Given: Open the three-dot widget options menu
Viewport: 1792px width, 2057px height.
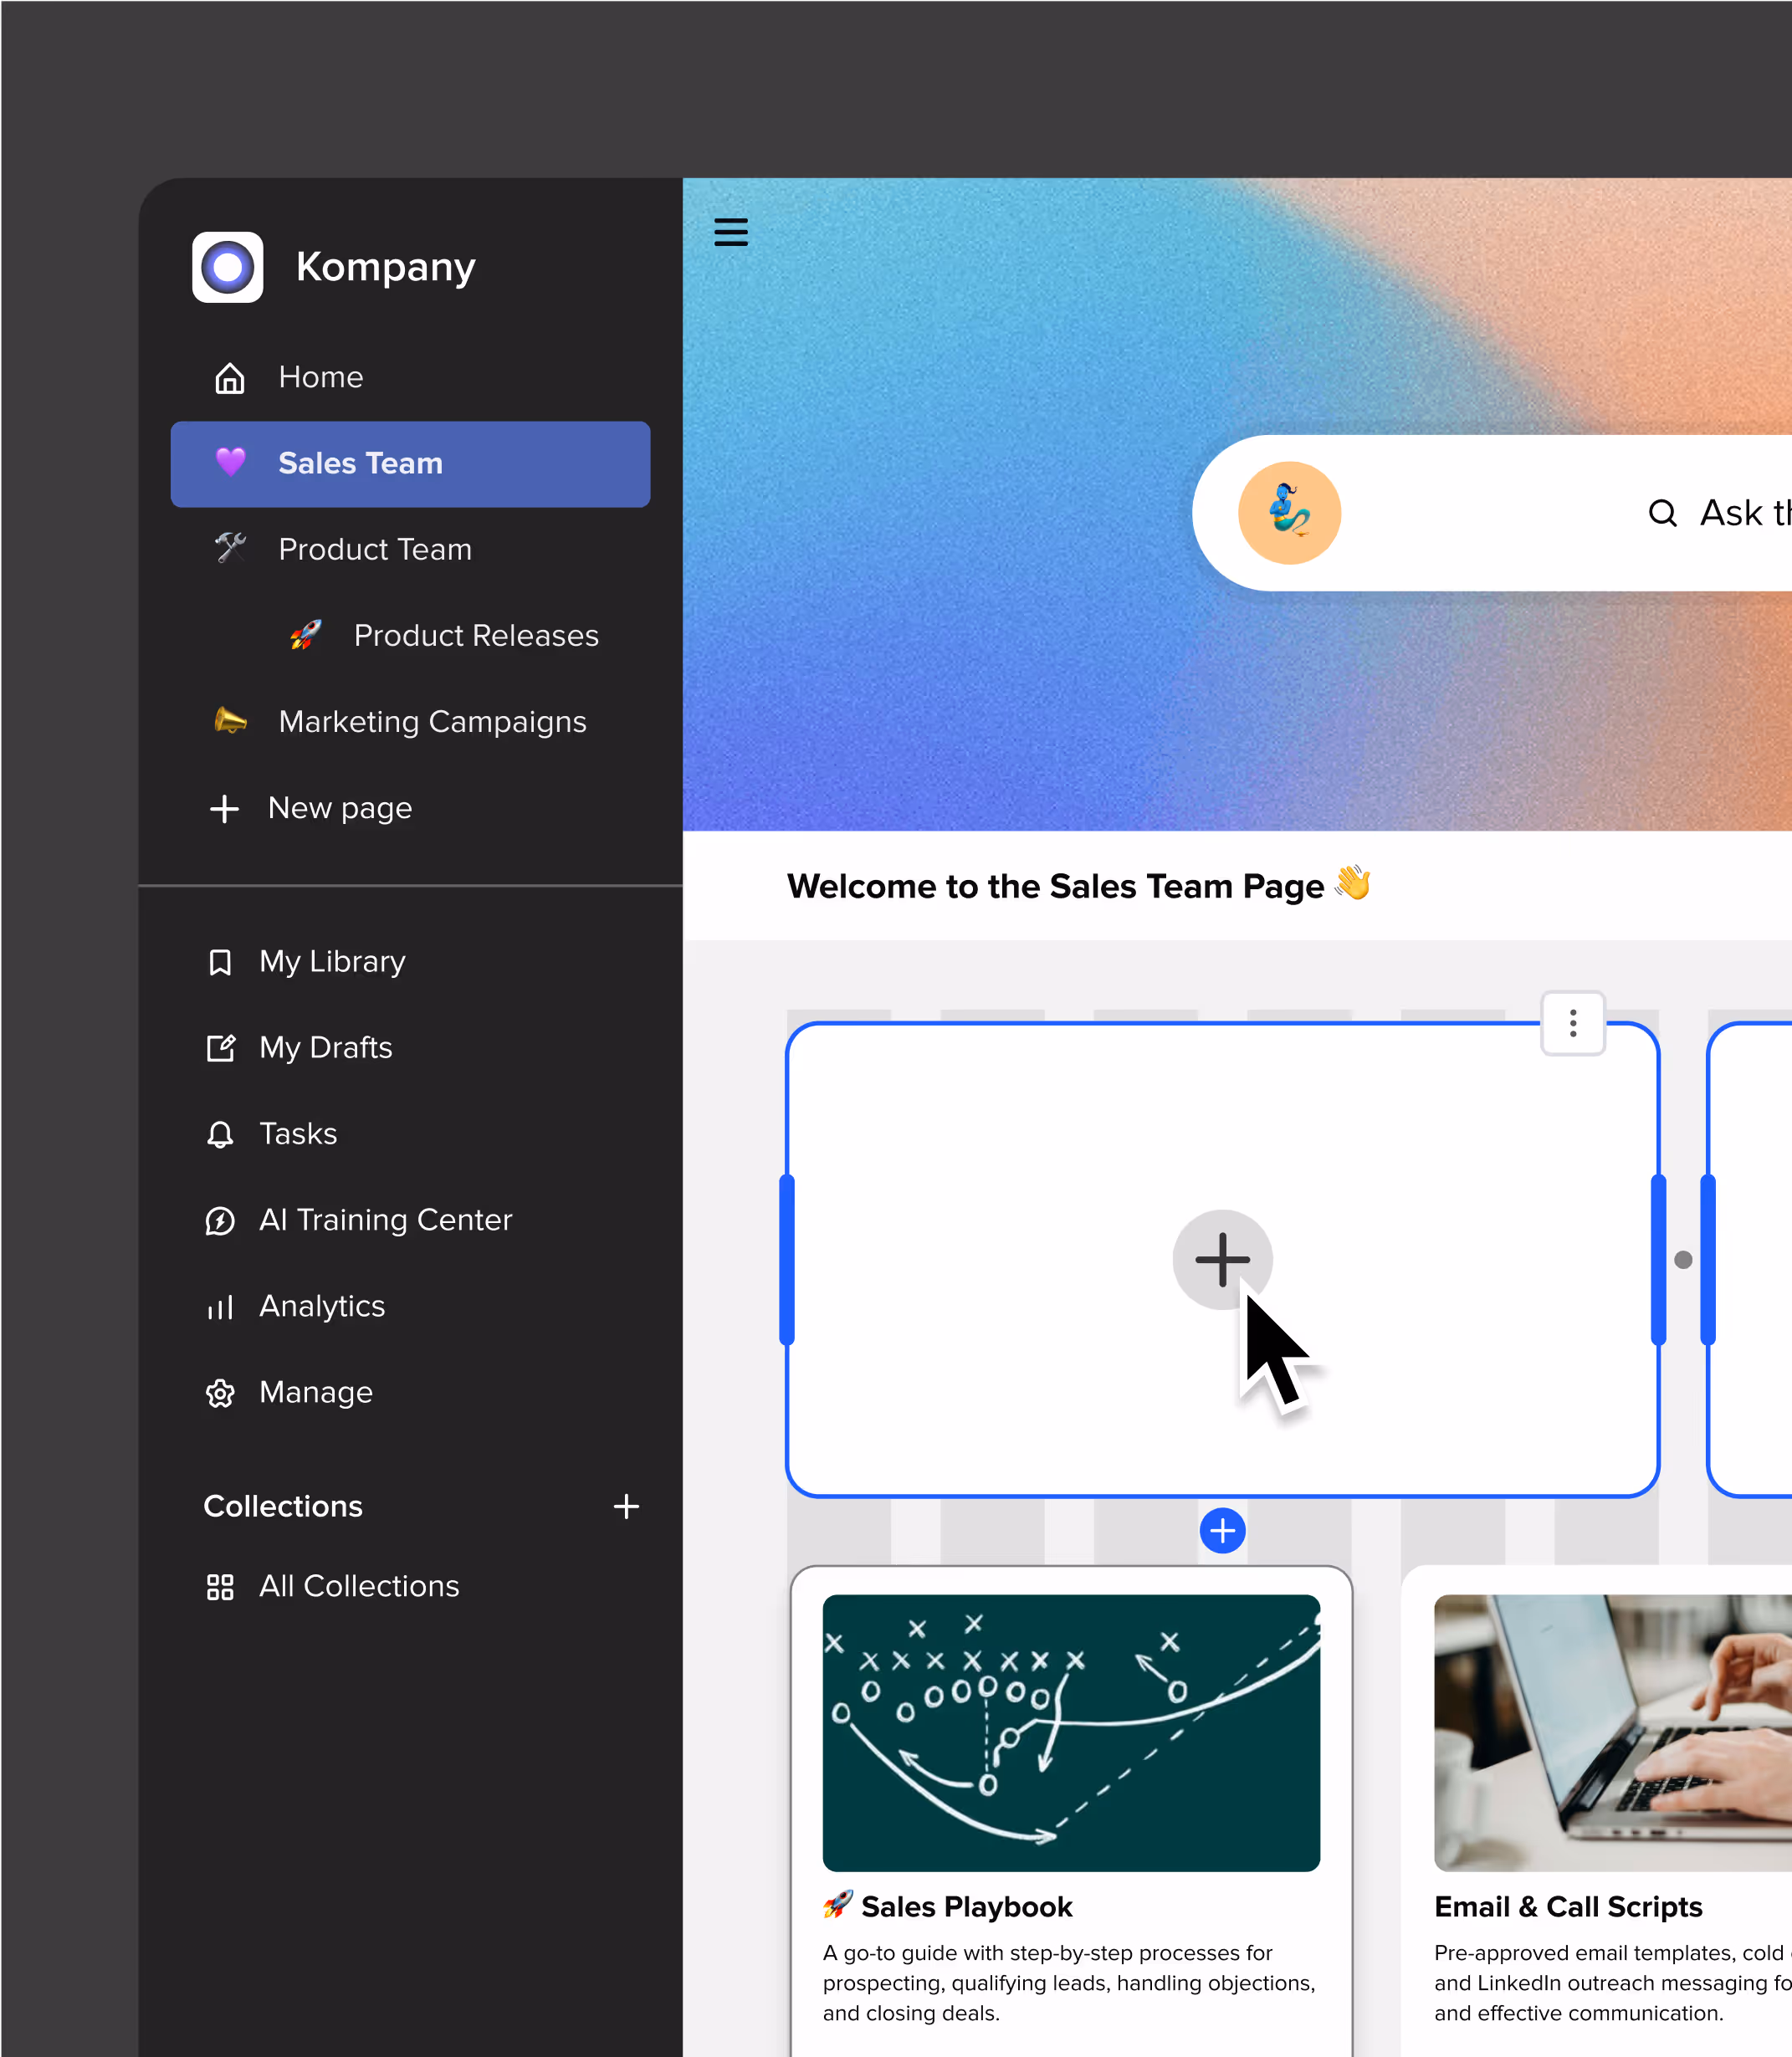Looking at the screenshot, I should (1572, 1023).
